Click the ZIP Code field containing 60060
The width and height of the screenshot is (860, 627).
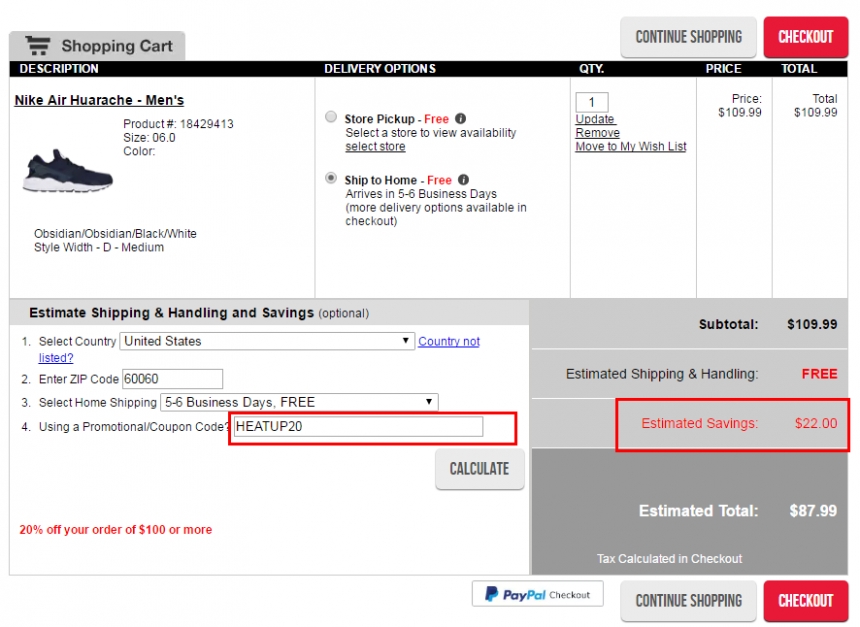pos(172,379)
